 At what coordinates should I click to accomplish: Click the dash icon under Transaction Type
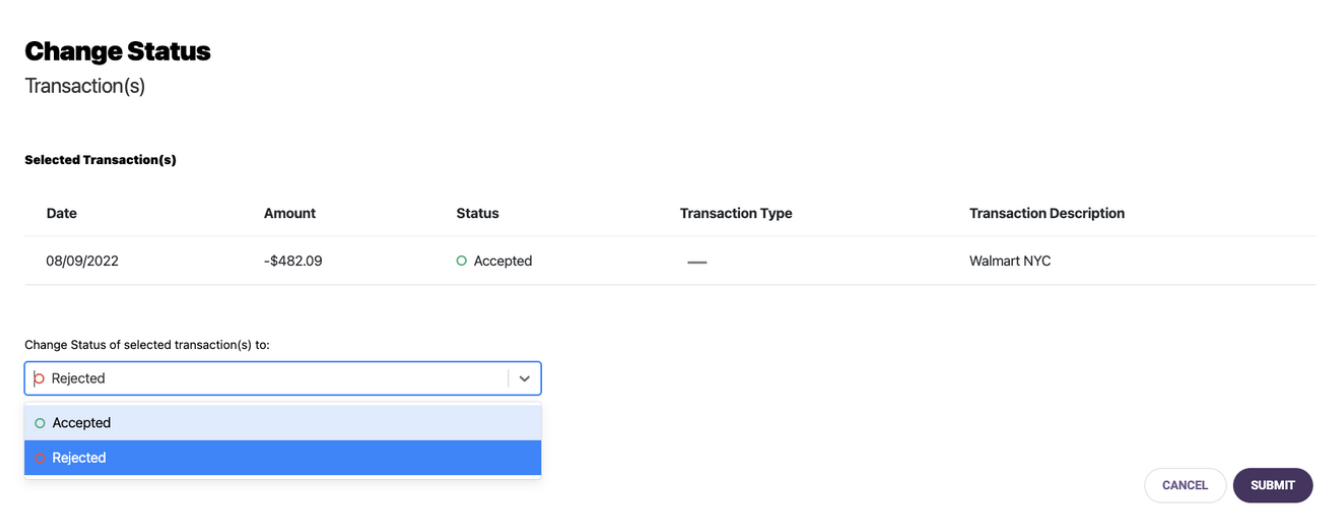click(x=697, y=262)
